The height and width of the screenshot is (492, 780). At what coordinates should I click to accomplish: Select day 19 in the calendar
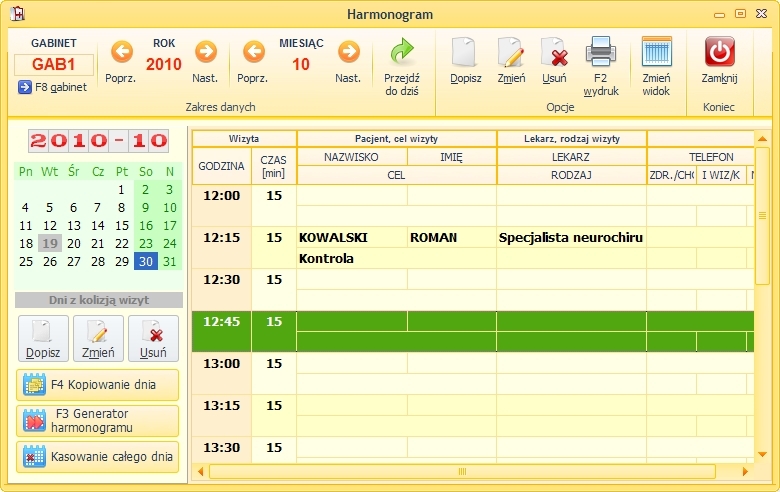50,243
